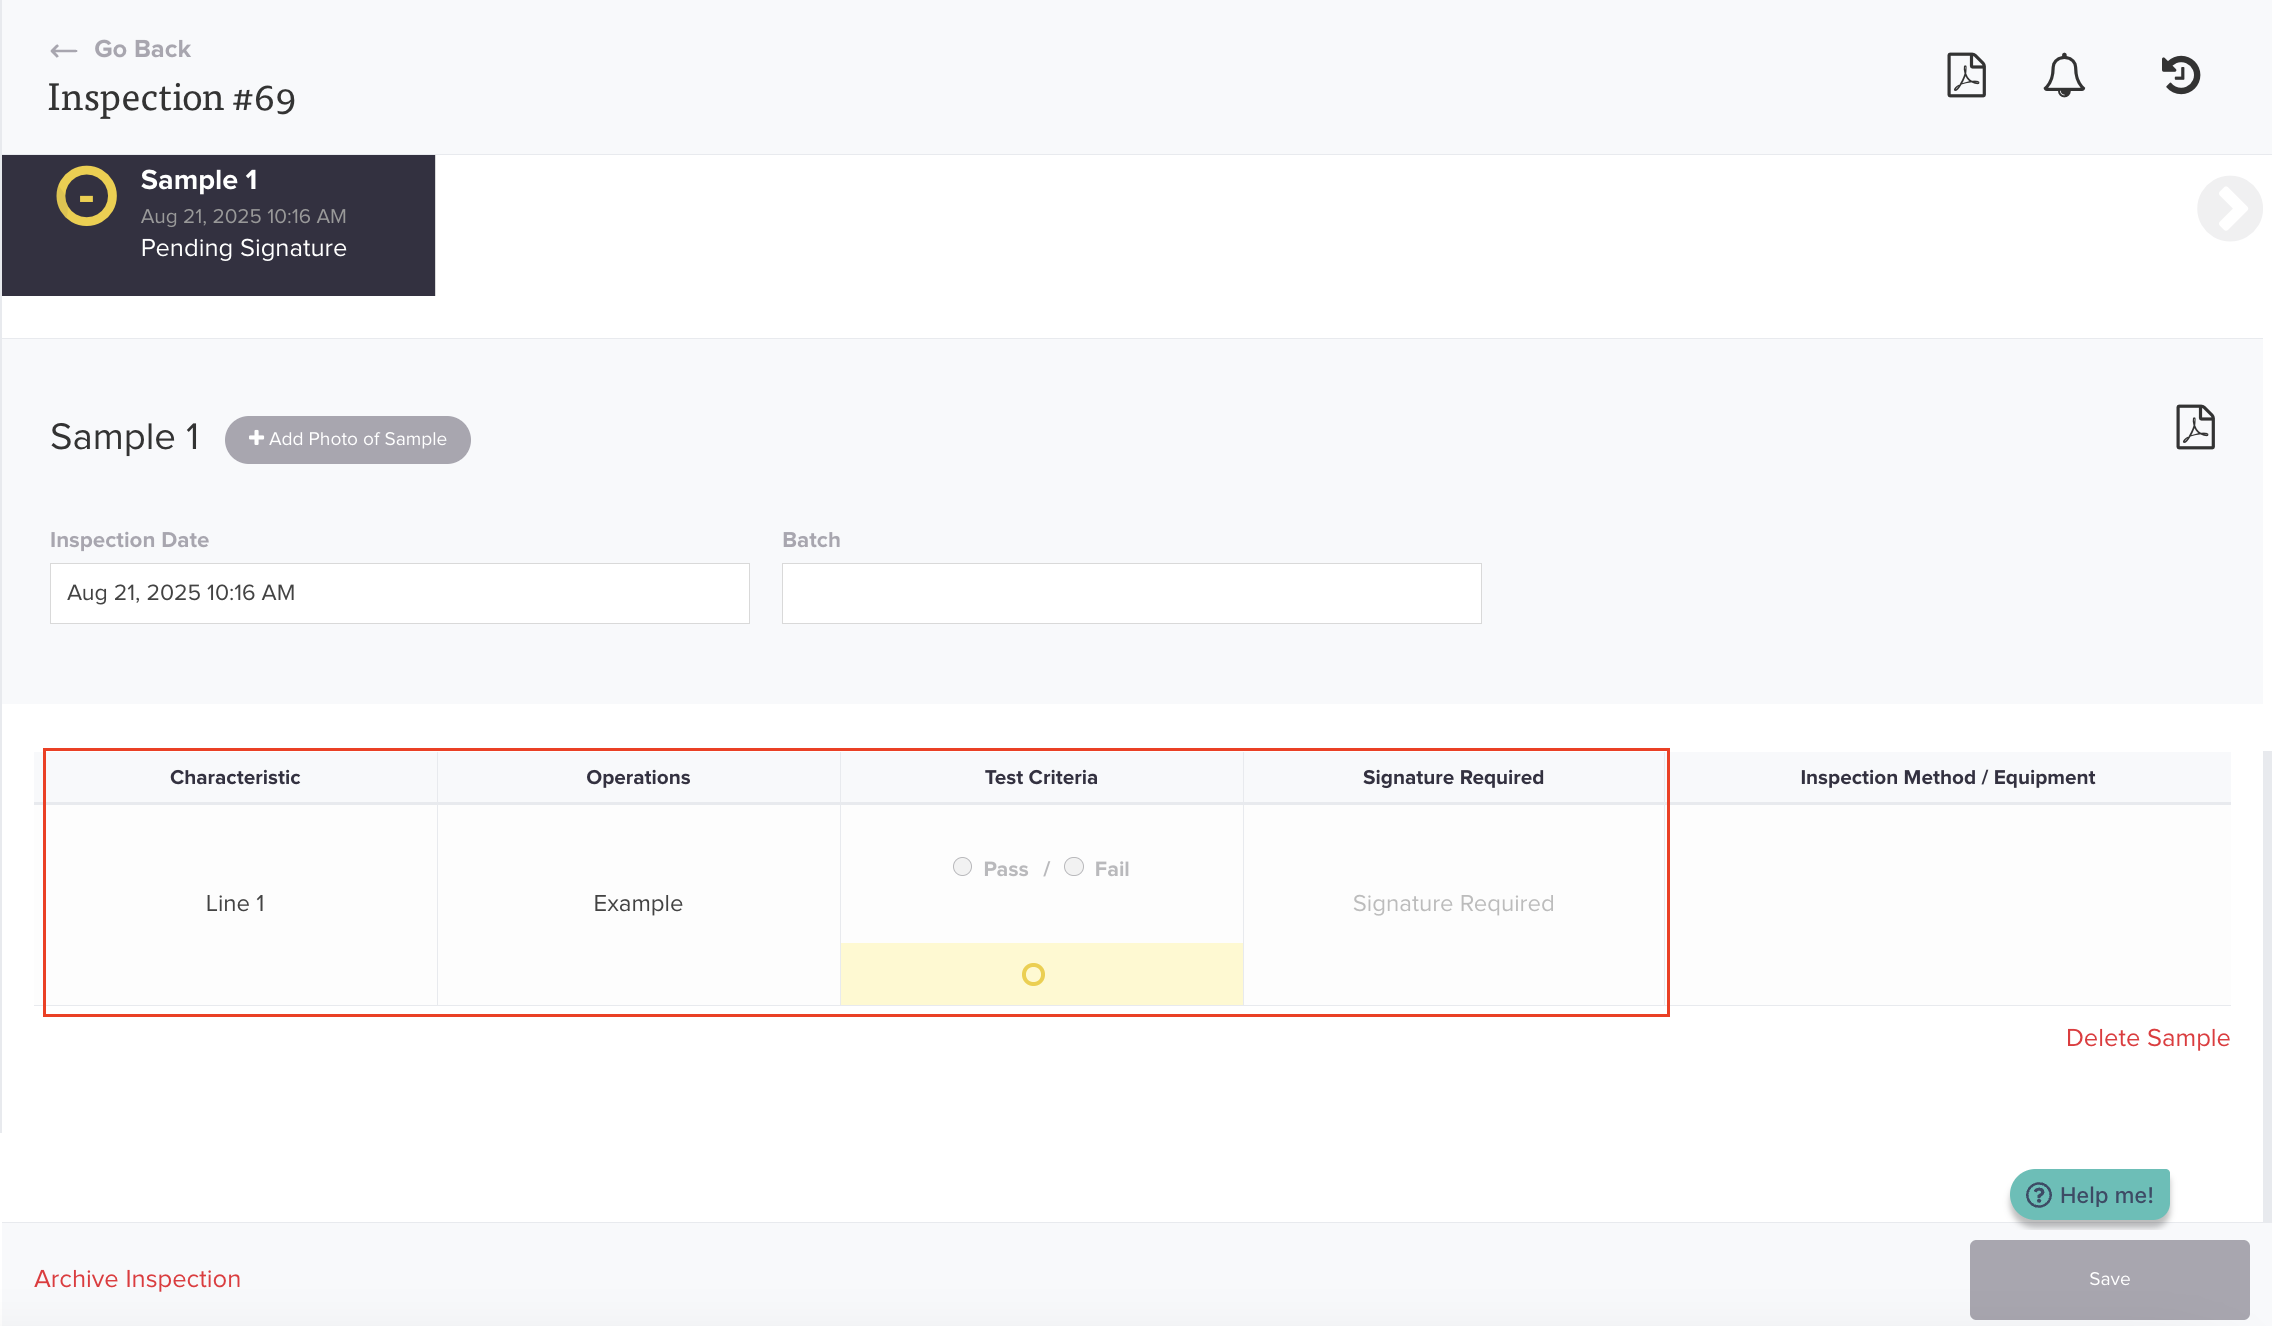Click the Signature Required cell
The height and width of the screenshot is (1326, 2272).
[x=1452, y=903]
